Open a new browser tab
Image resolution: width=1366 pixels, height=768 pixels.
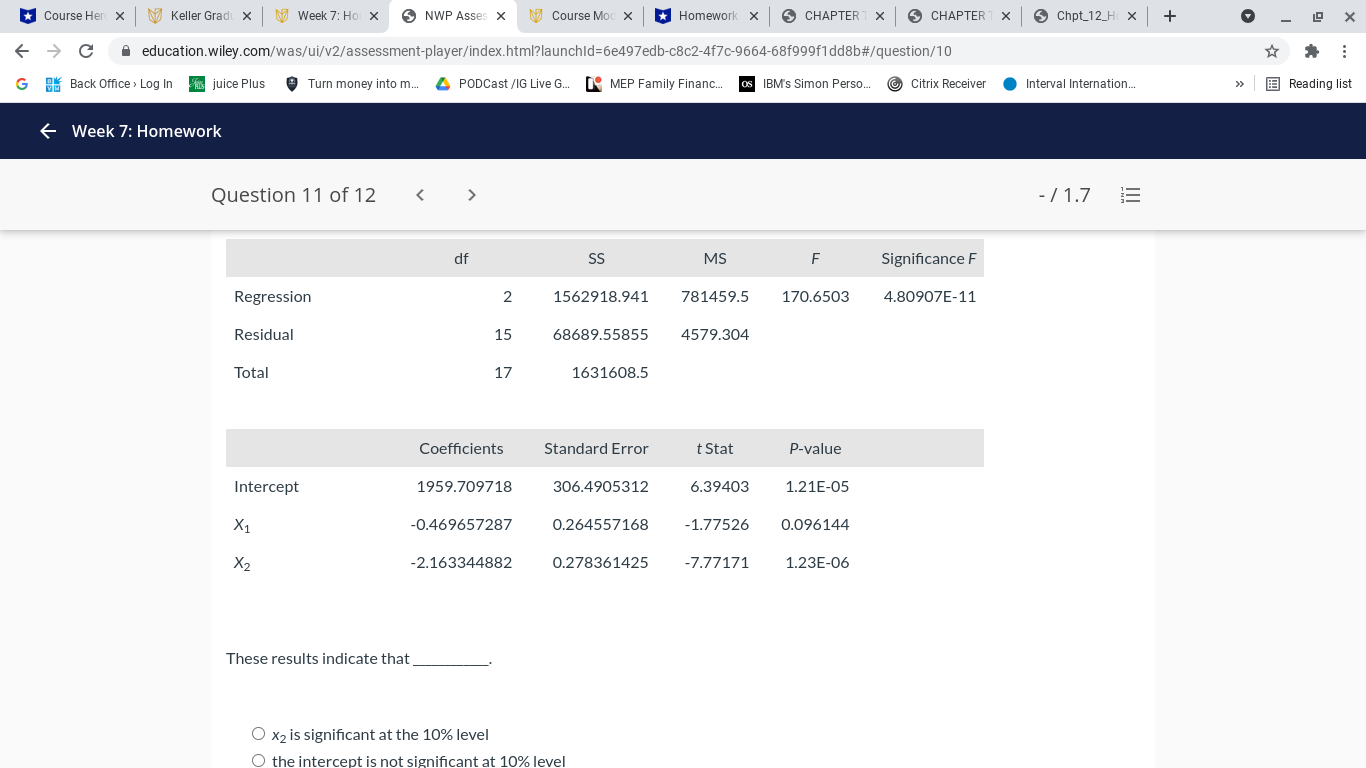(1170, 16)
